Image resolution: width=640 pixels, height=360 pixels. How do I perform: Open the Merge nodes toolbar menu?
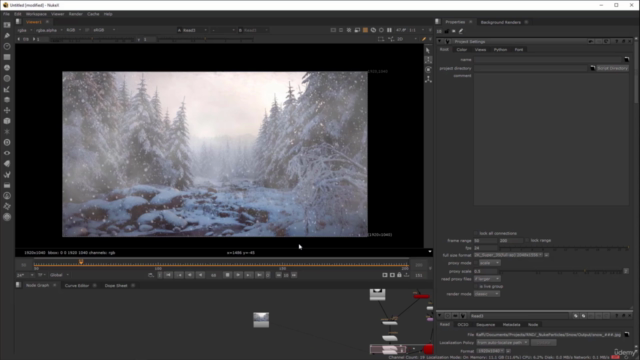[7, 100]
